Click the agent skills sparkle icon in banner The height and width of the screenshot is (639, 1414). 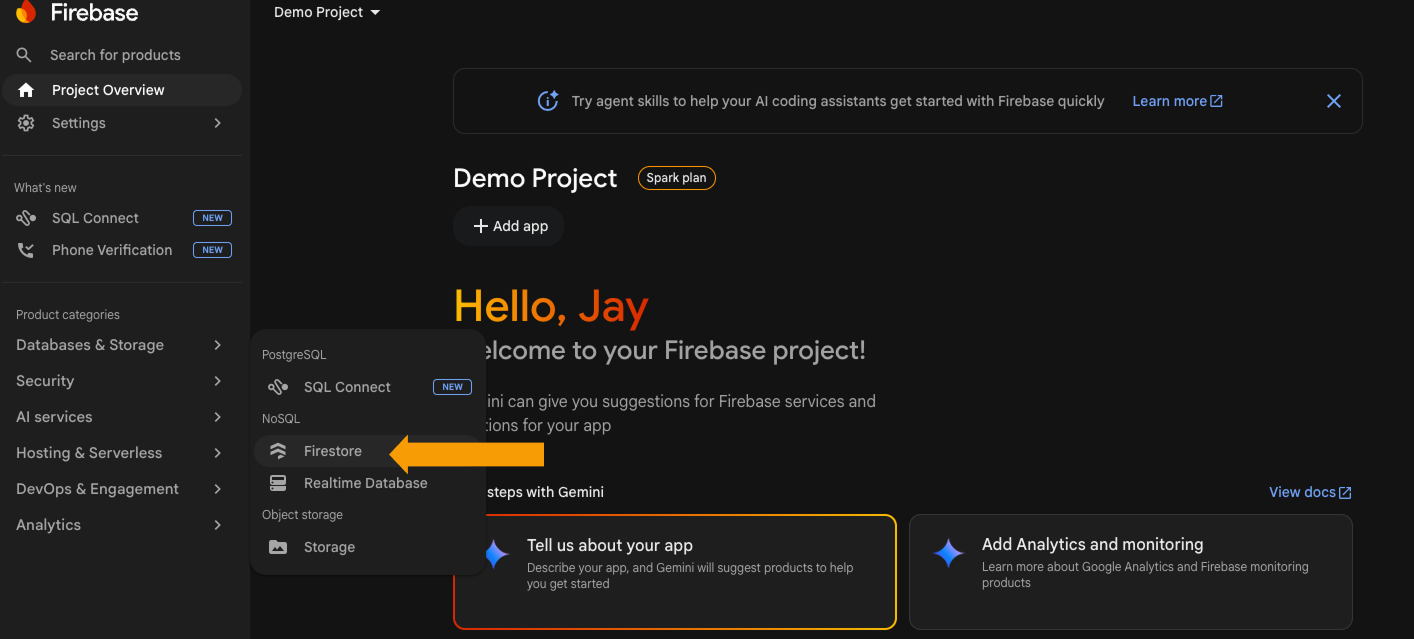[548, 101]
